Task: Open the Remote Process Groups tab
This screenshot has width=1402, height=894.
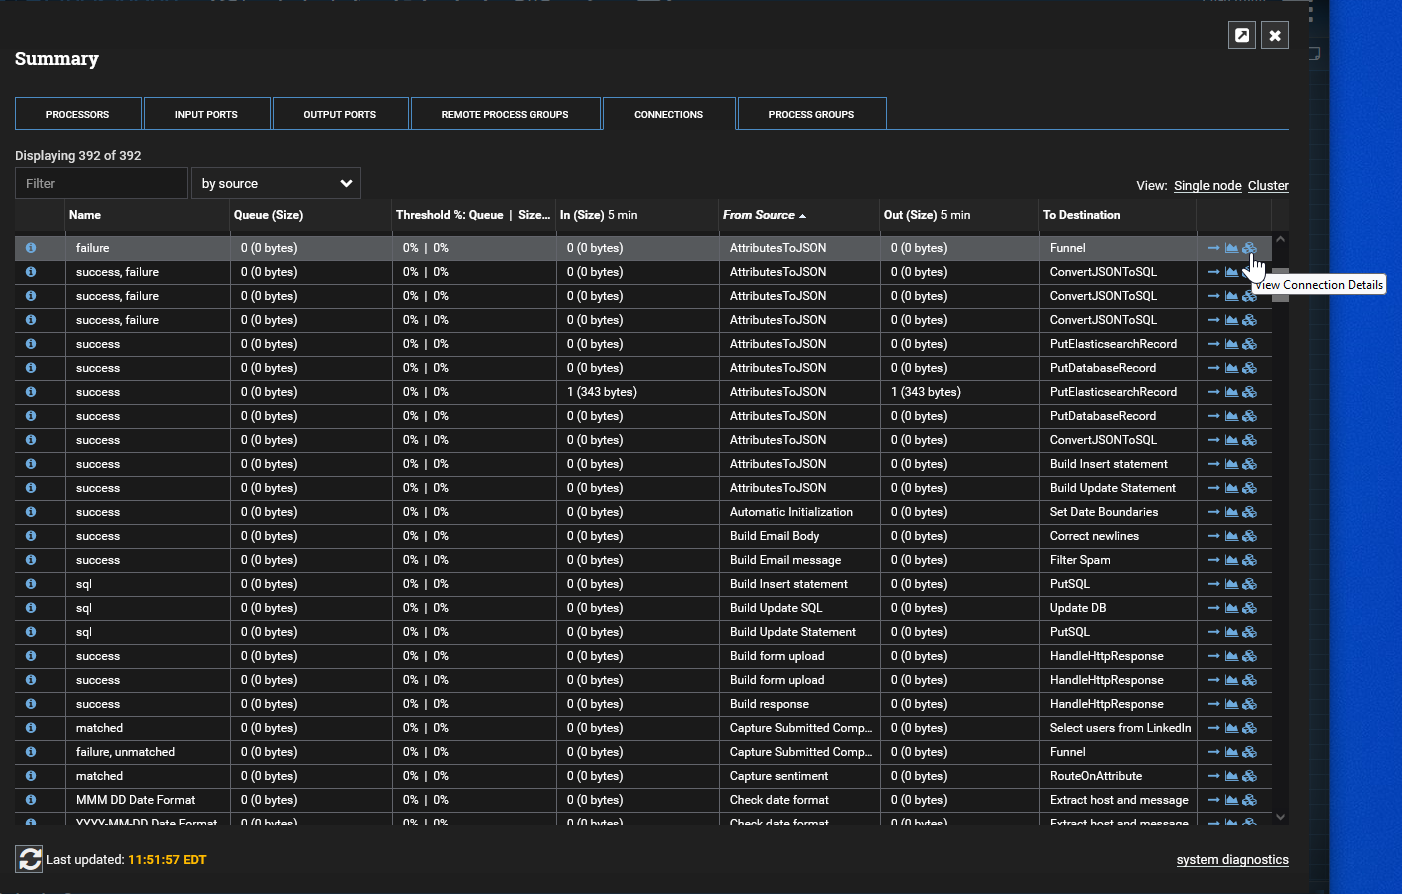Action: [x=505, y=114]
